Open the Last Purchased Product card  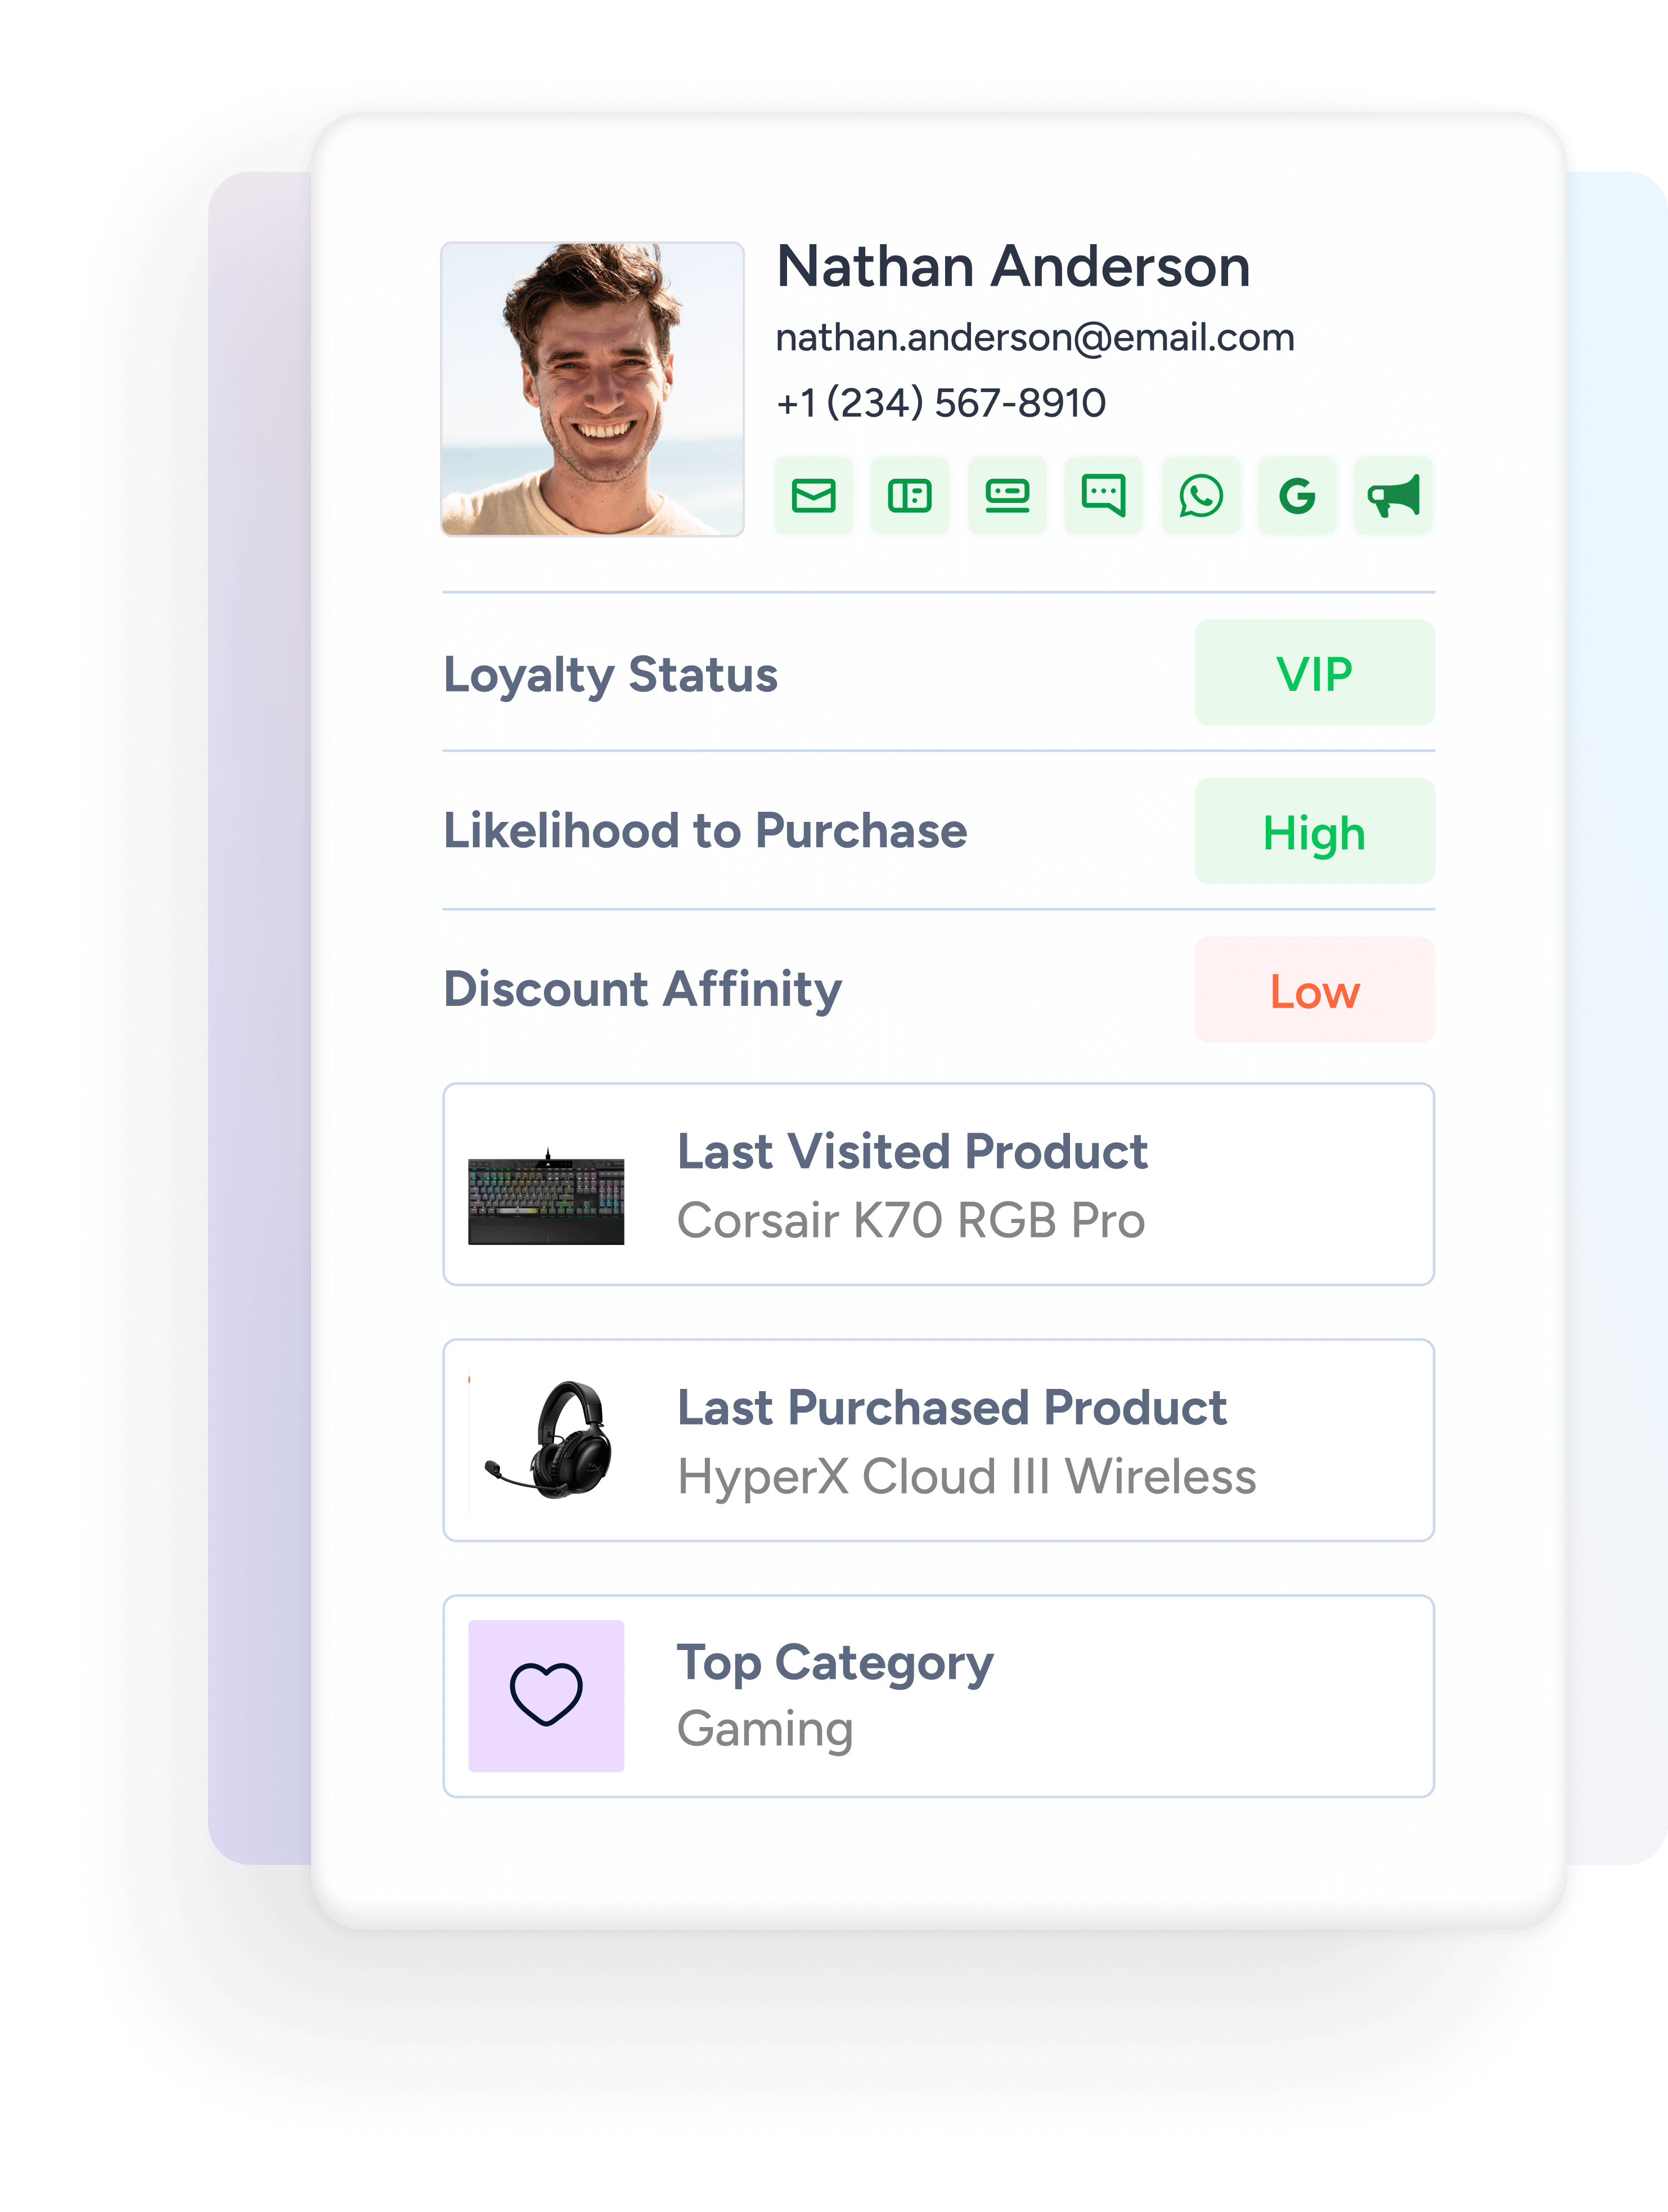click(x=938, y=1440)
